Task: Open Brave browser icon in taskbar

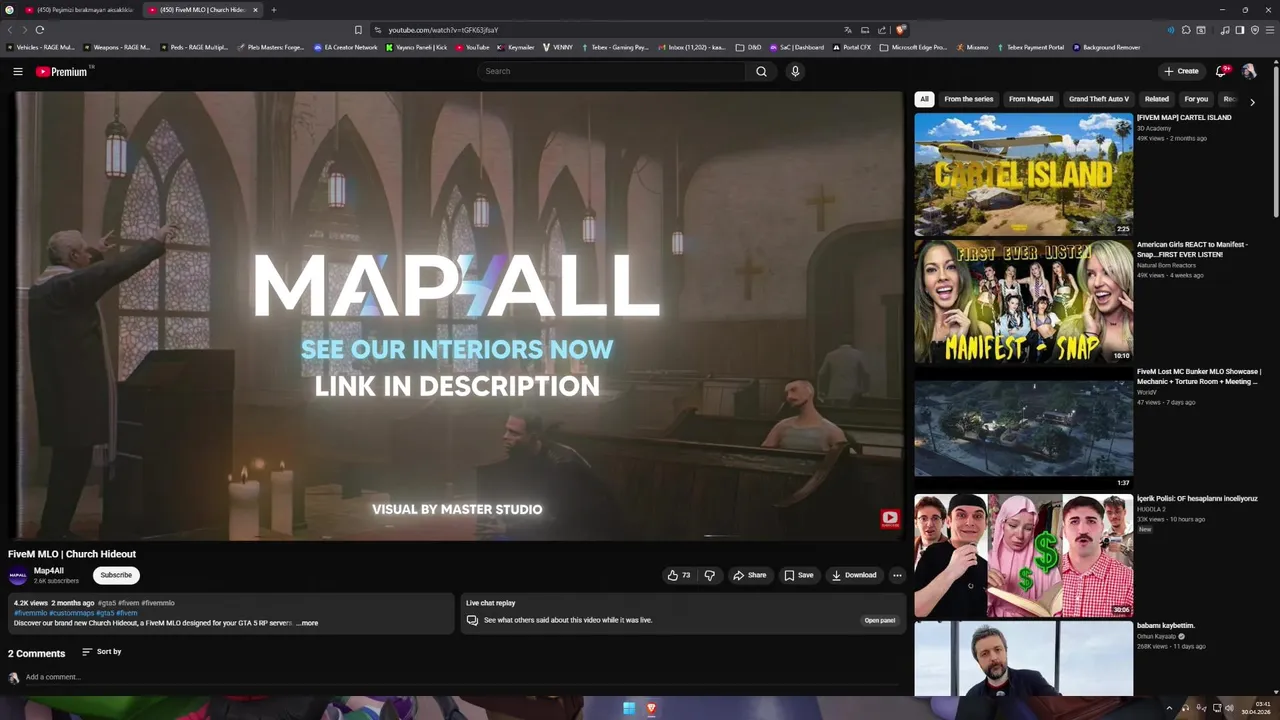Action: coord(651,708)
